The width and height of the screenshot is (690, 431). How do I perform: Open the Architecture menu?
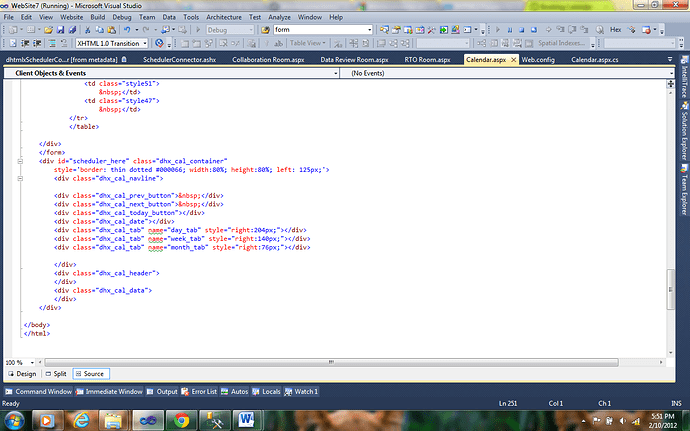[x=224, y=17]
